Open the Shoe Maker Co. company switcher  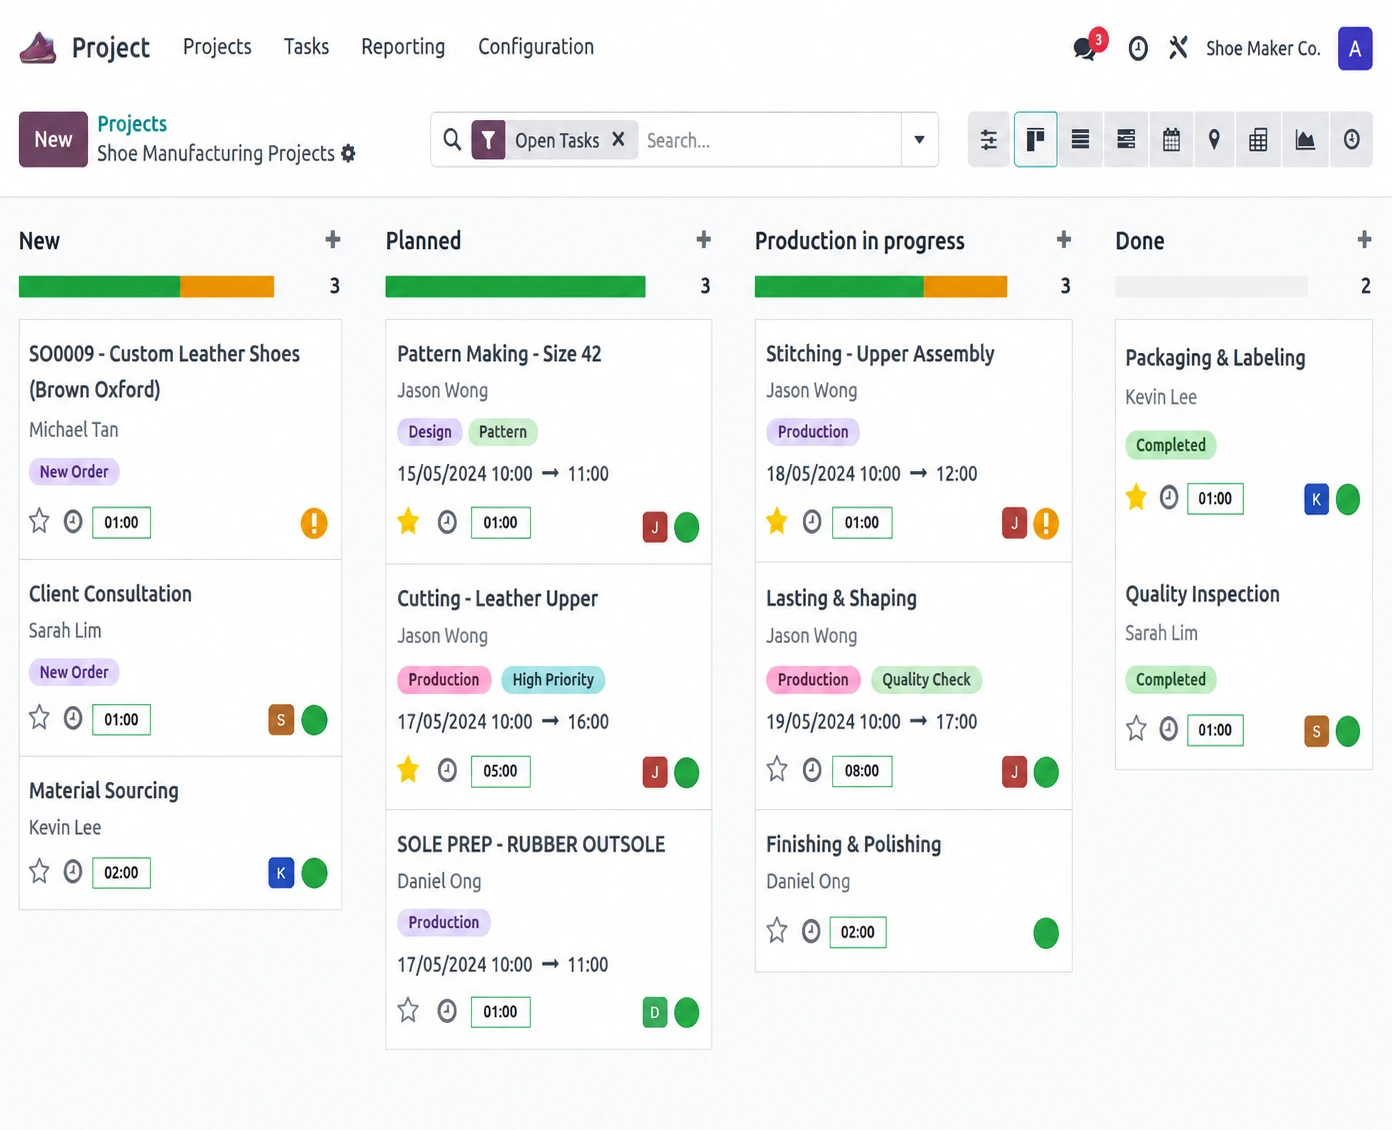(x=1263, y=48)
